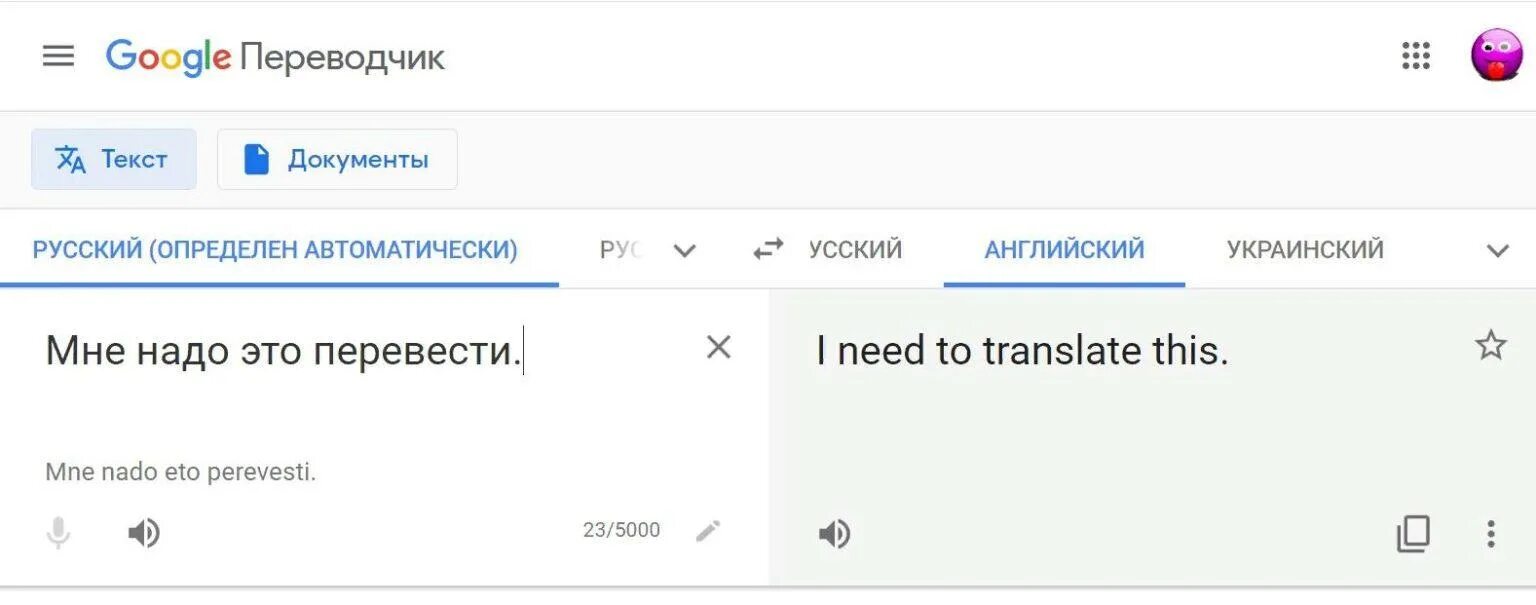The image size is (1536, 605).
Task: Click the purple account avatar
Action: (x=1496, y=55)
